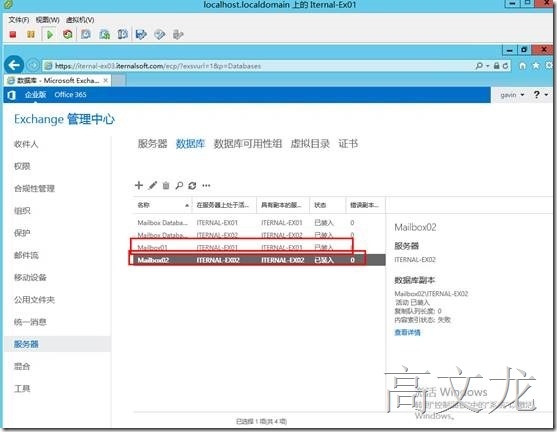Click the 查看详情 link
The height and width of the screenshot is (432, 557).
[407, 333]
